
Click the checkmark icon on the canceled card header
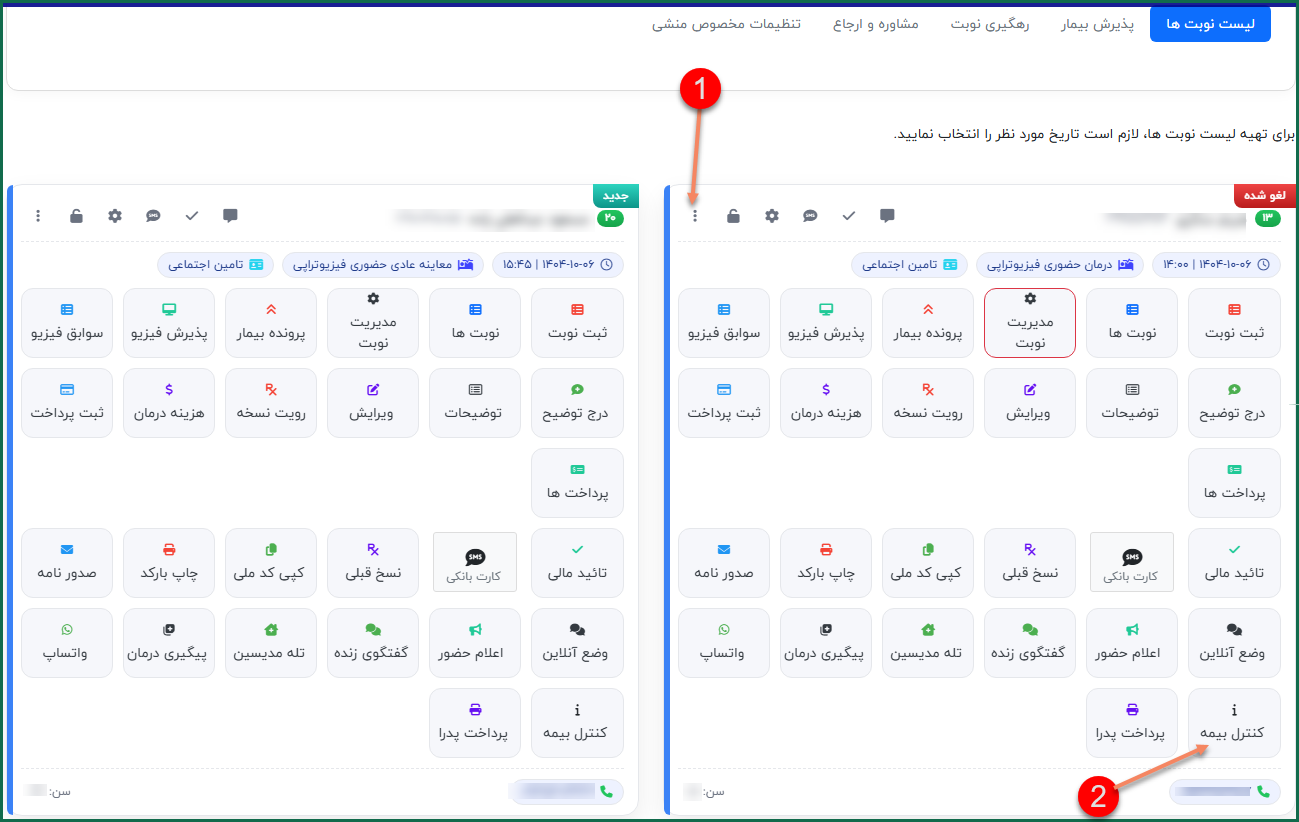849,216
